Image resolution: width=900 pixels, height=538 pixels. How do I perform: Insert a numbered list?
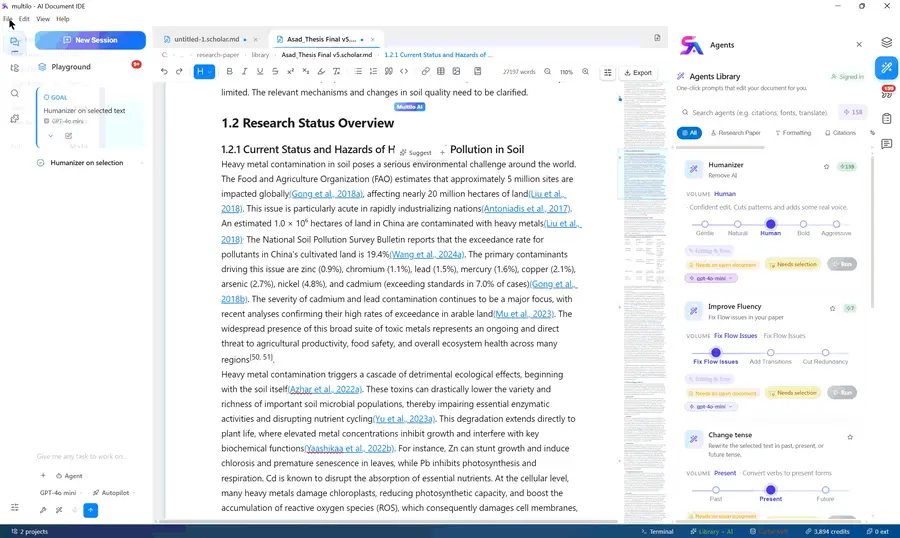click(x=373, y=72)
